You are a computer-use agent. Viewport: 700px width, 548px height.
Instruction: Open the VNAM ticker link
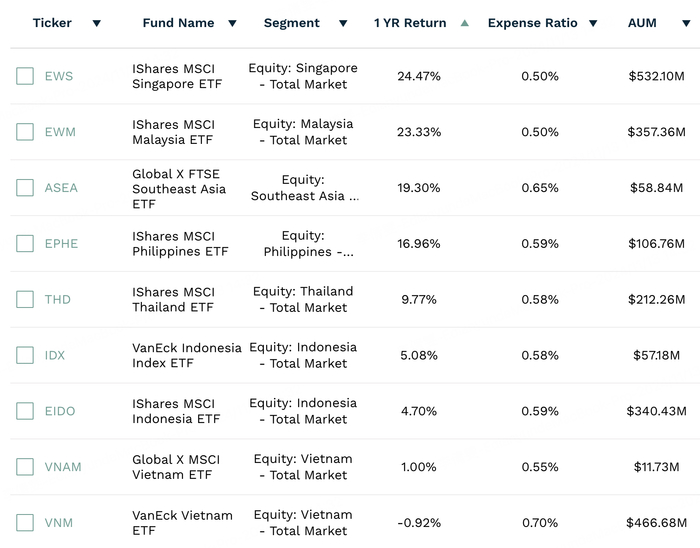[63, 467]
